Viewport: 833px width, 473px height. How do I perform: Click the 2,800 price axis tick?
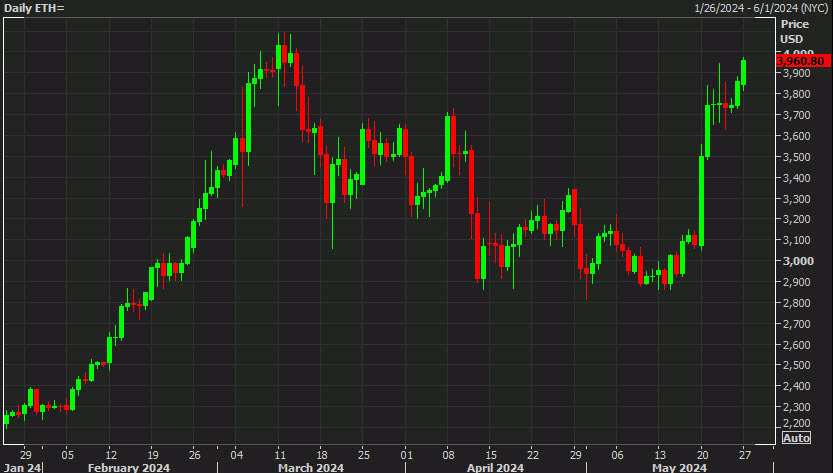(x=796, y=303)
